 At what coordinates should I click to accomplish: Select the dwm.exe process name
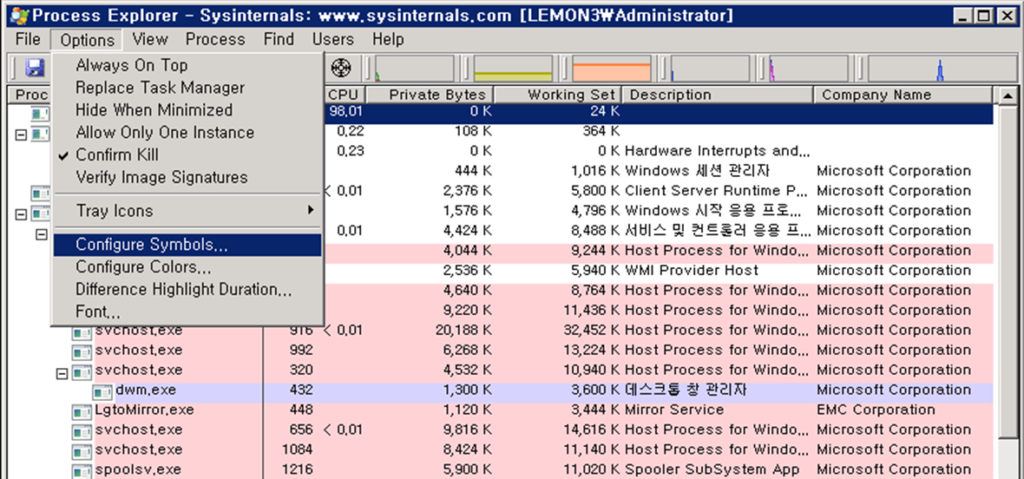click(146, 391)
